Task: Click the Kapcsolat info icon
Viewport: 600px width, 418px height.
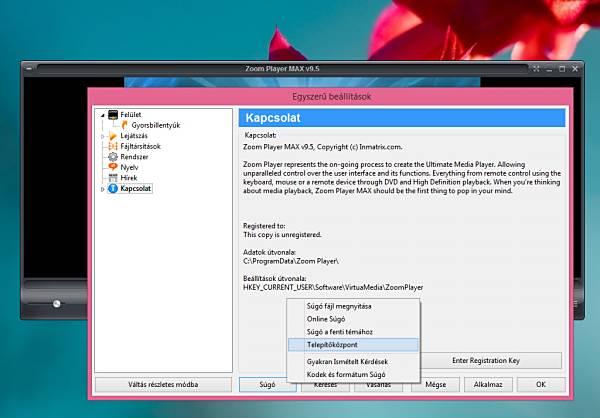Action: click(113, 188)
